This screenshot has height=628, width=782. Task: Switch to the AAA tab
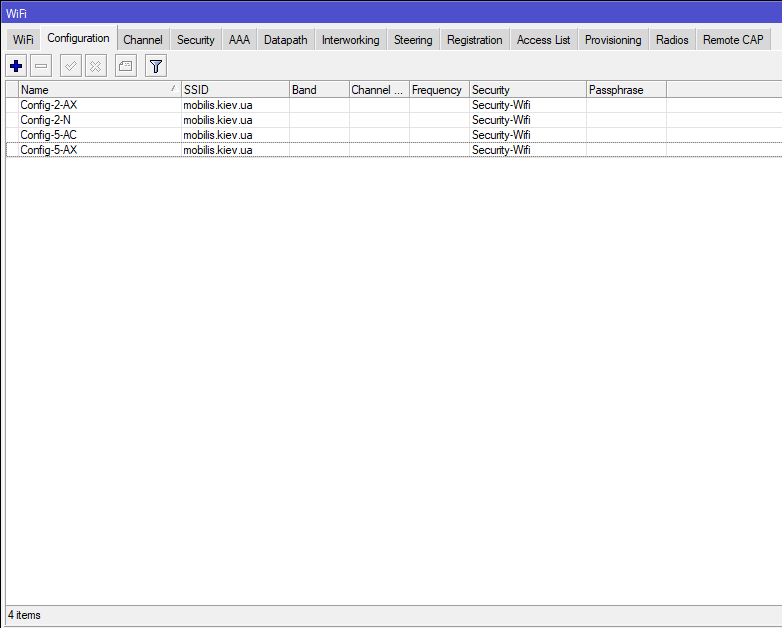pyautogui.click(x=239, y=40)
